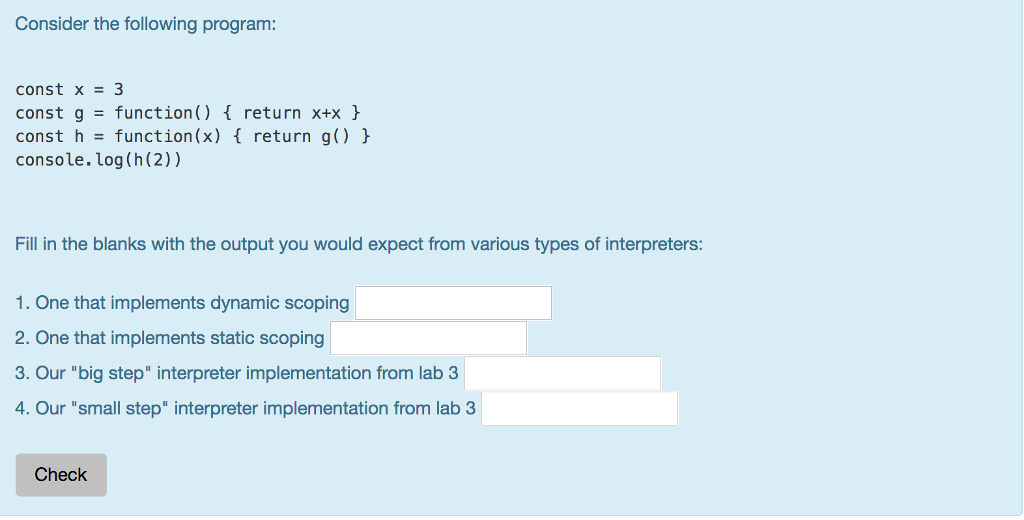Click "return x+x" inside function g
1024x520 pixels.
click(x=292, y=113)
